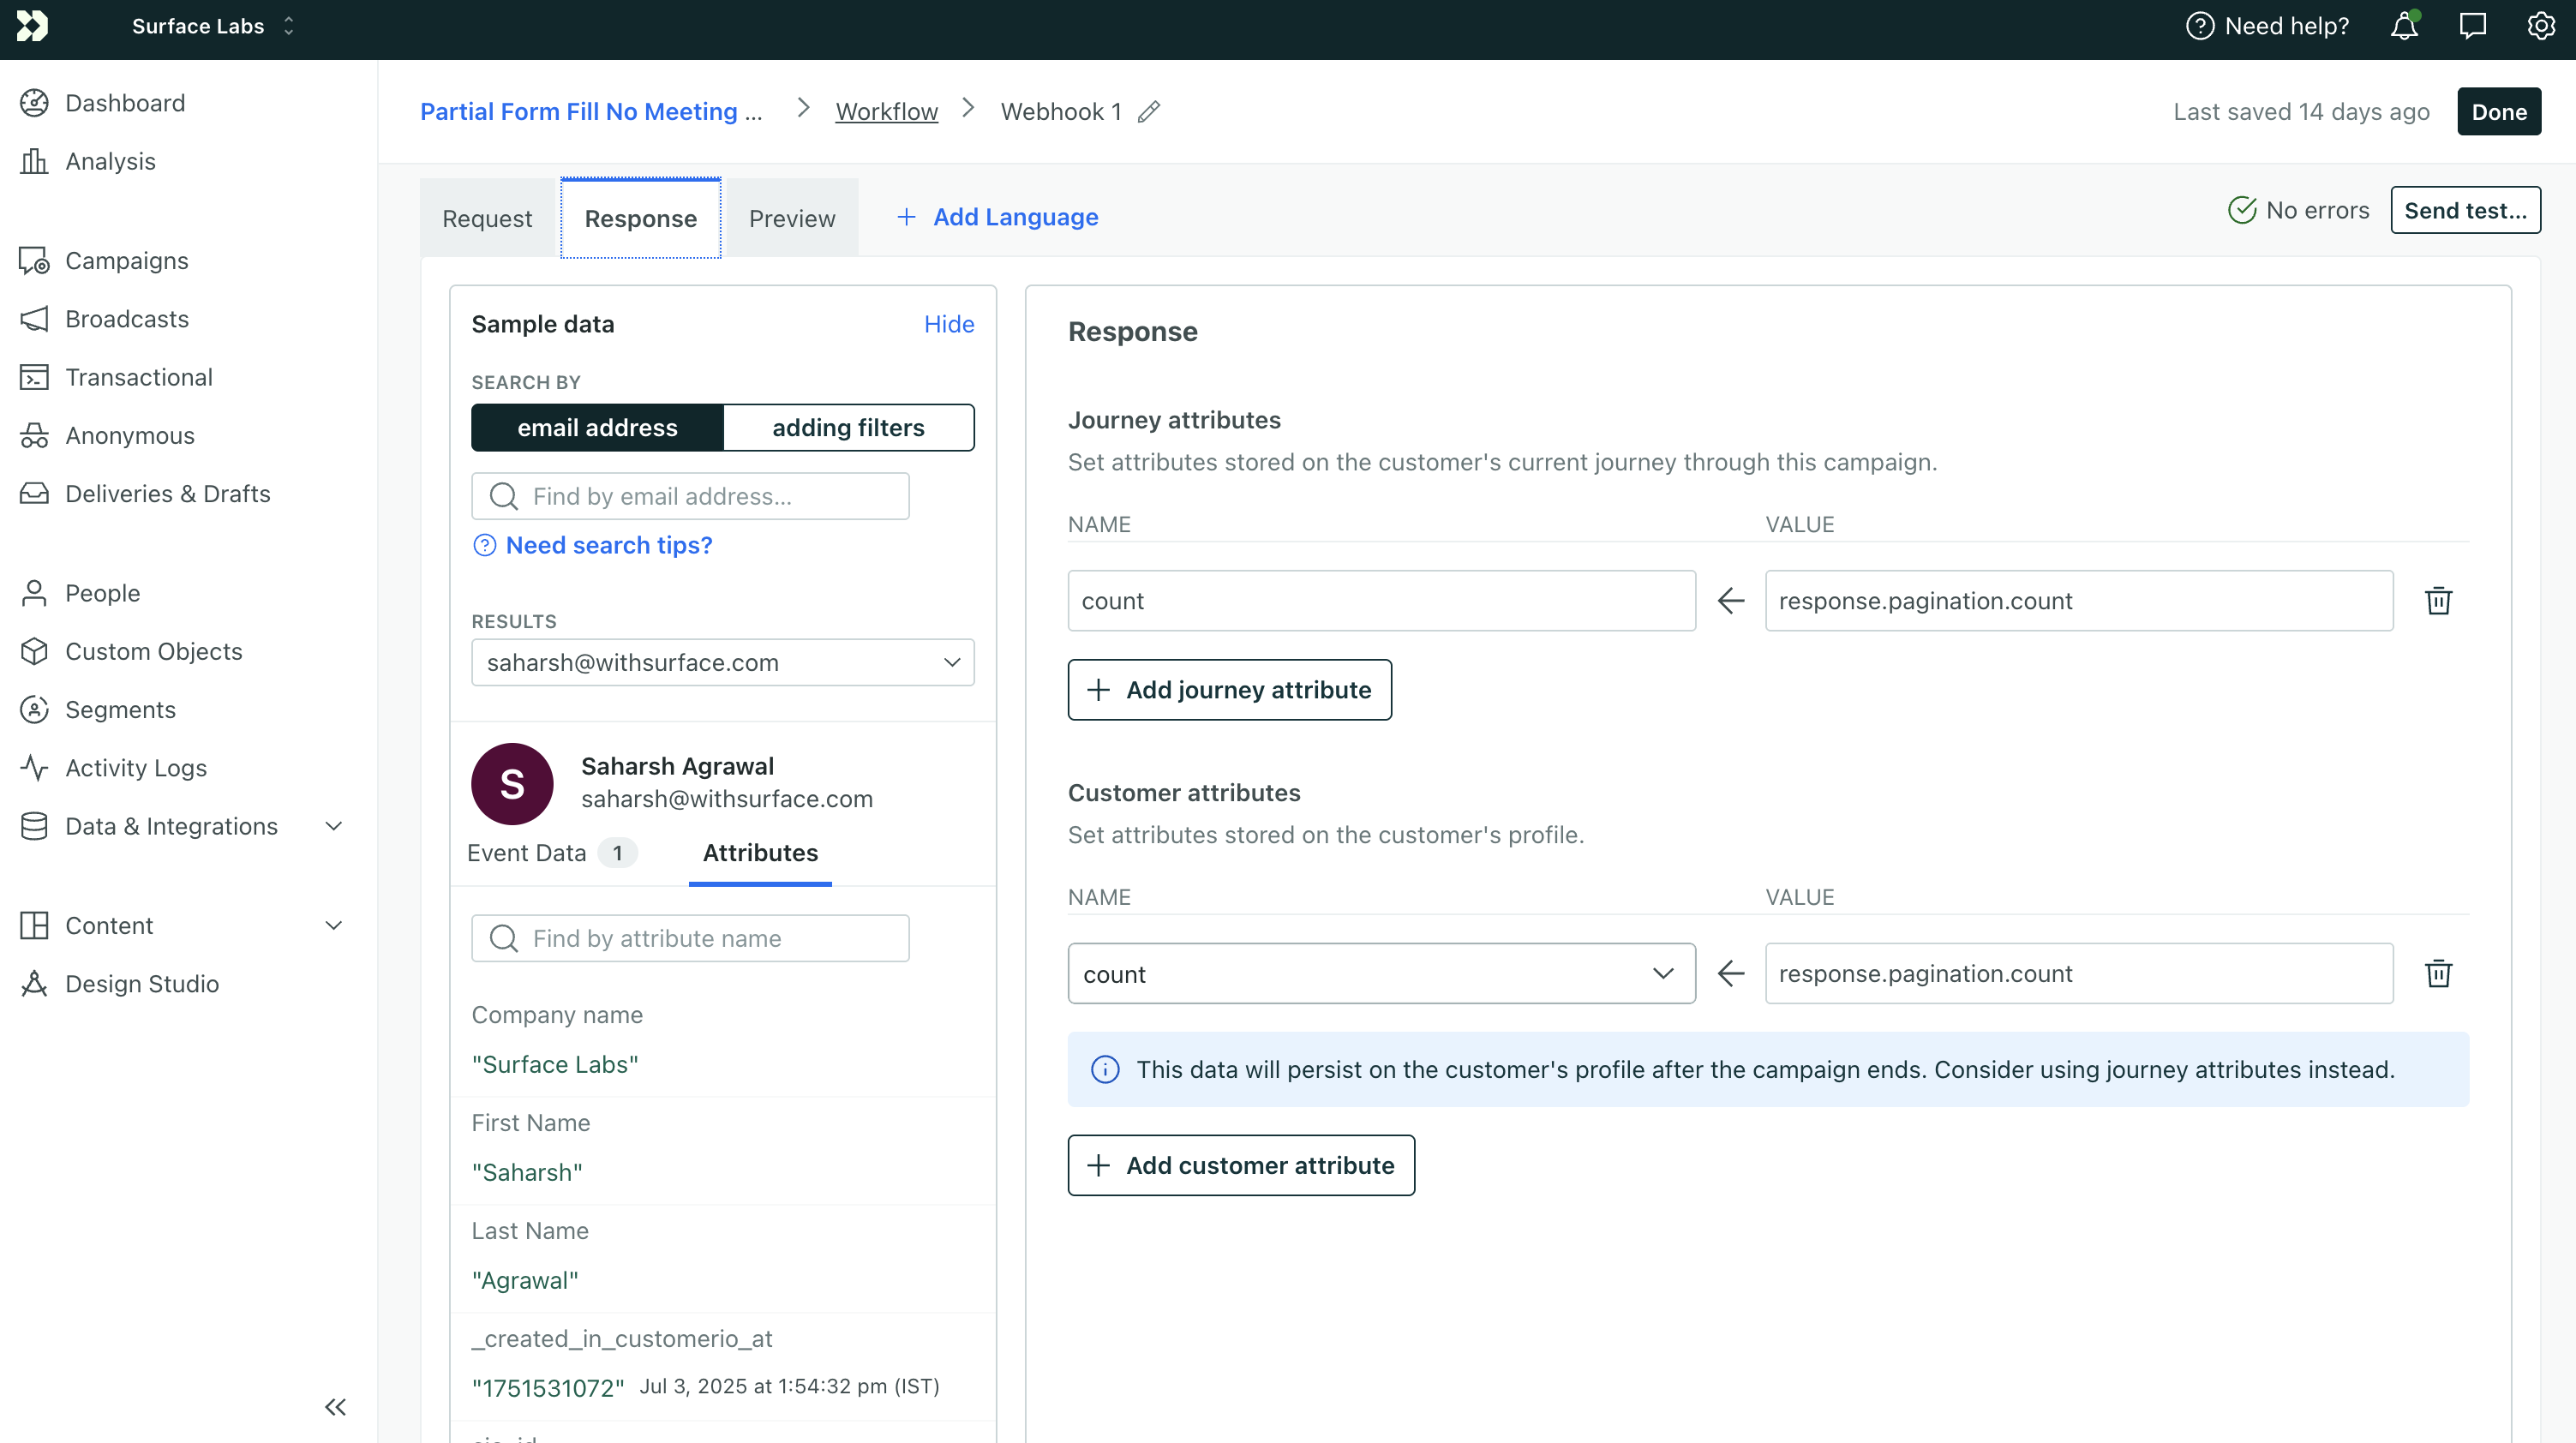Open the Event Data tab
The height and width of the screenshot is (1443, 2576).
coord(526,853)
